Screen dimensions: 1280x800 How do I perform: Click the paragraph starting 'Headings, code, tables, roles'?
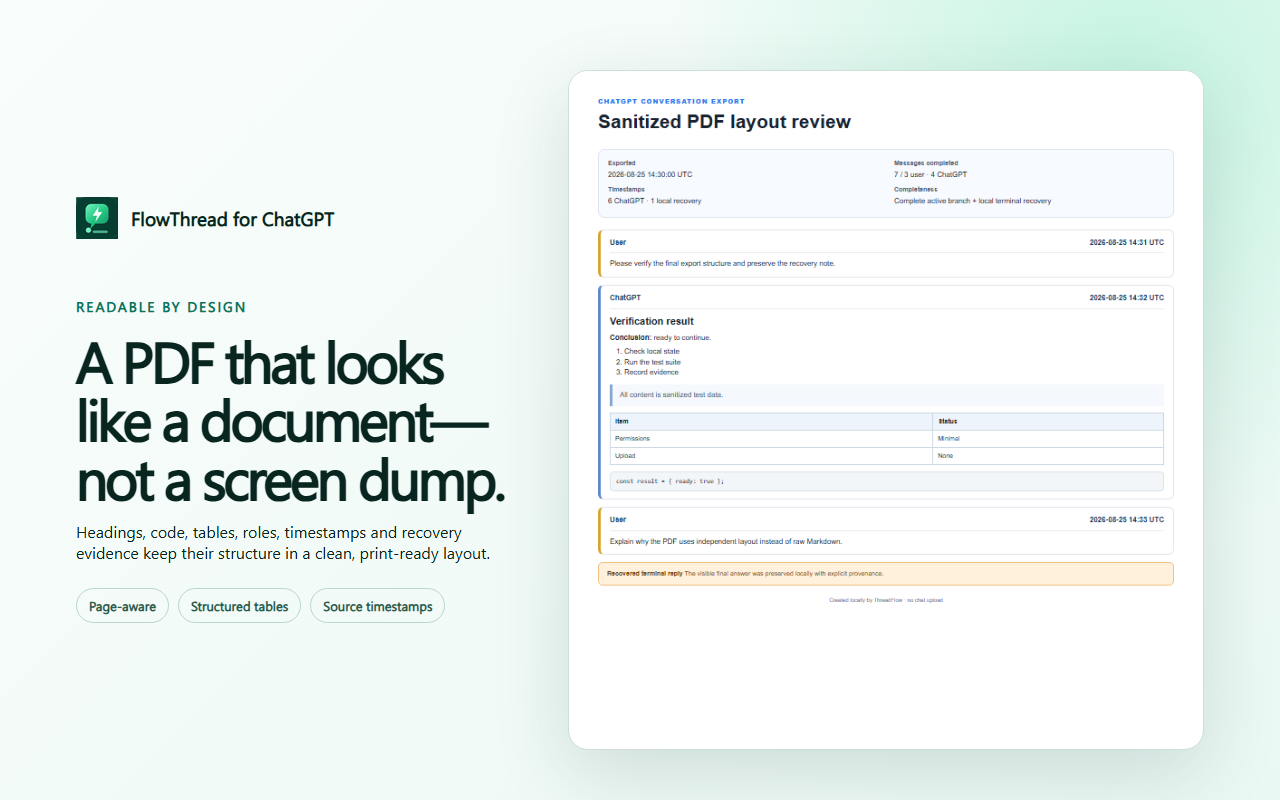(x=283, y=543)
